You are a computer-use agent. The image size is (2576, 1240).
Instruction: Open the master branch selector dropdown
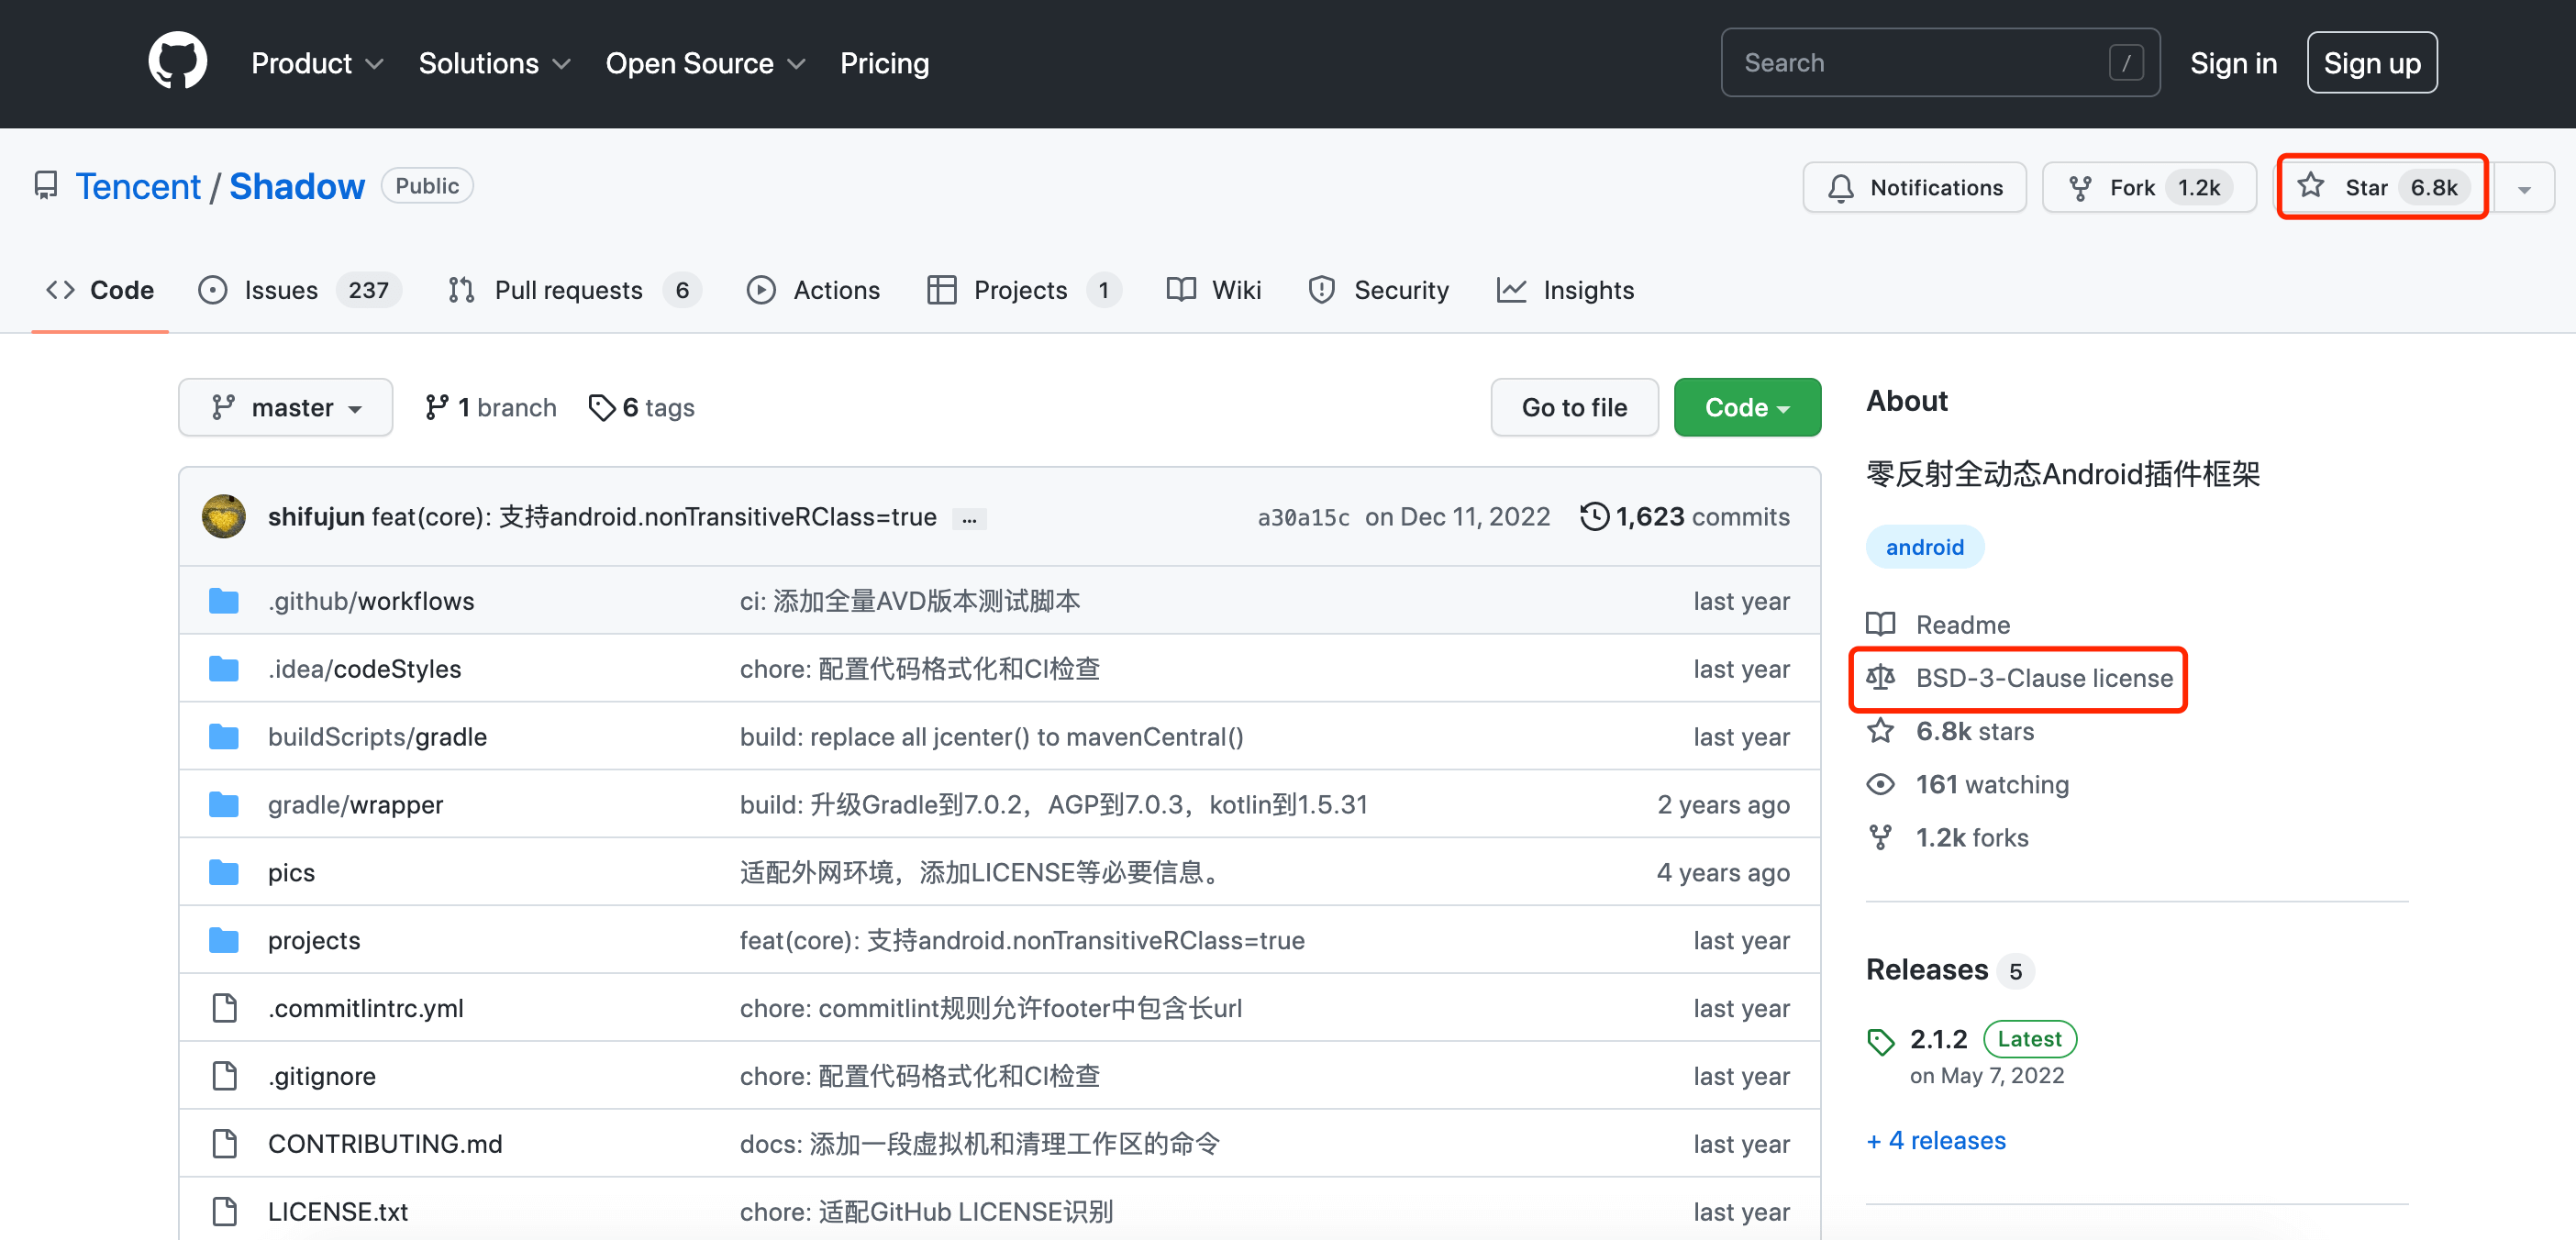coord(286,407)
